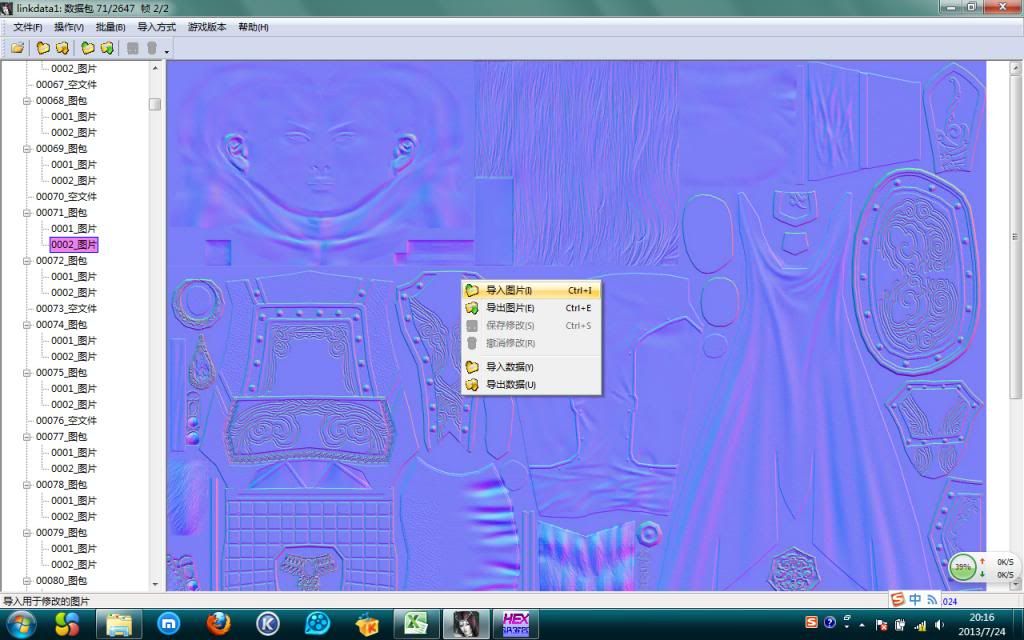This screenshot has width=1024, height=640.
Task: Switch to Excel in the taskbar
Action: (415, 623)
